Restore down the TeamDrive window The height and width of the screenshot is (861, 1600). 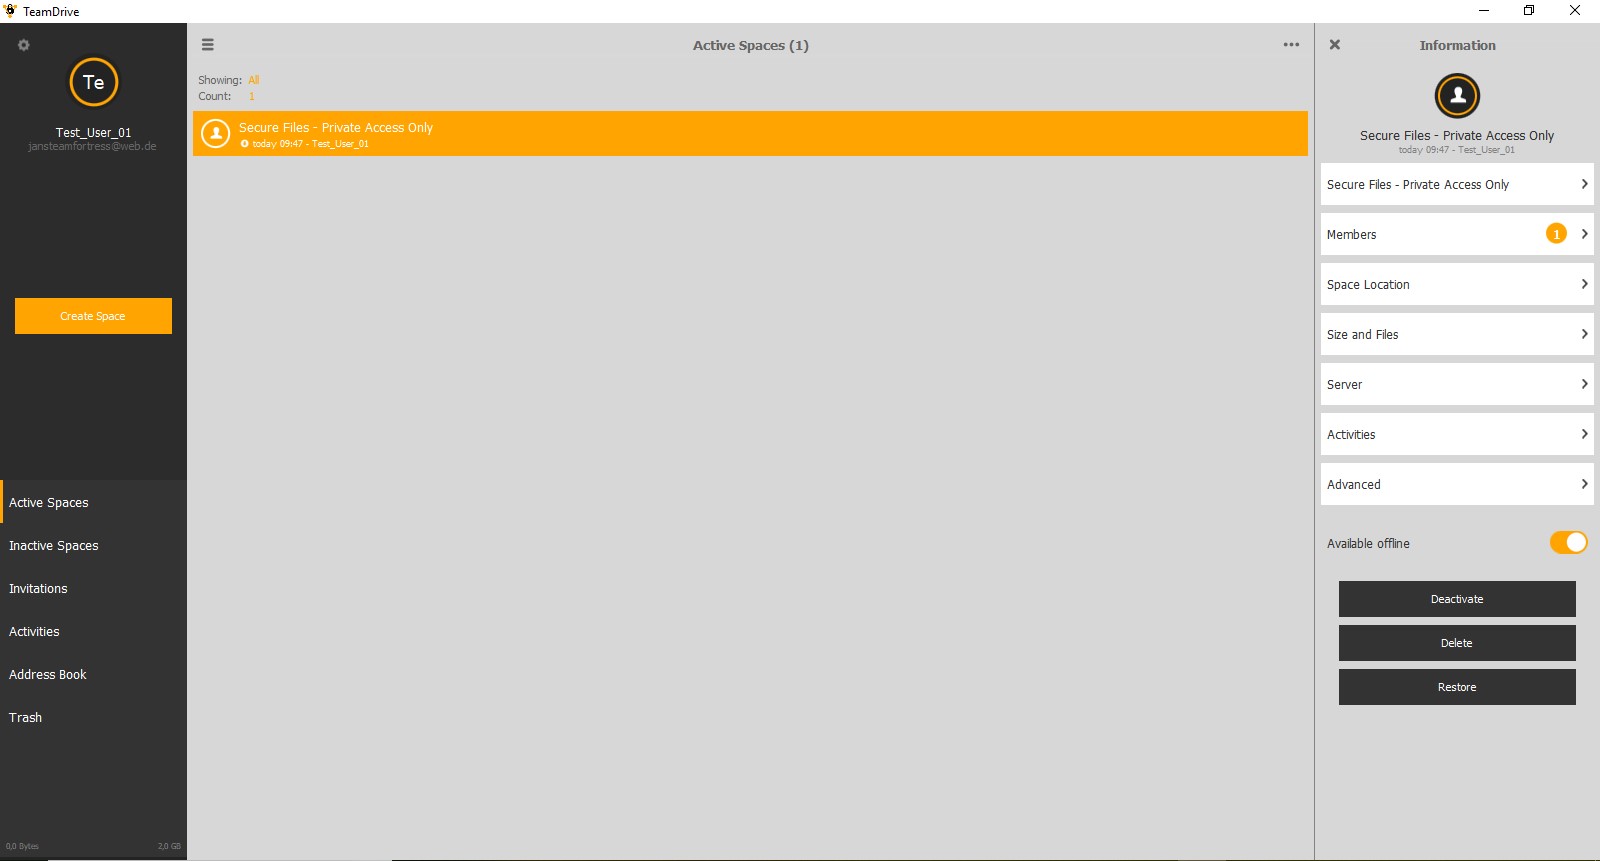point(1529,11)
